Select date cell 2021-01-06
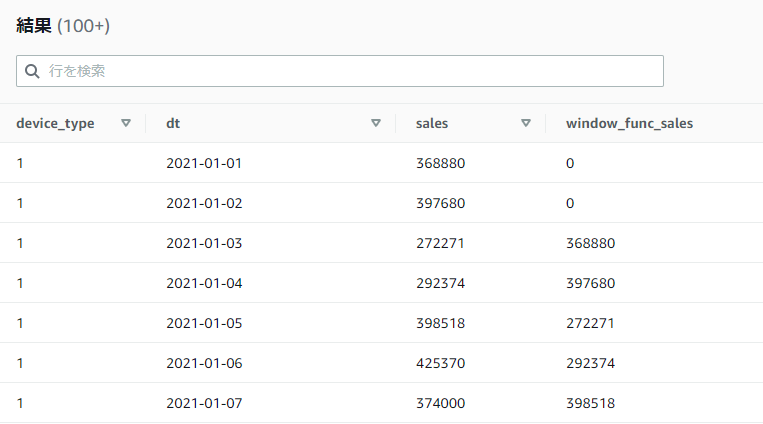 click(x=204, y=363)
